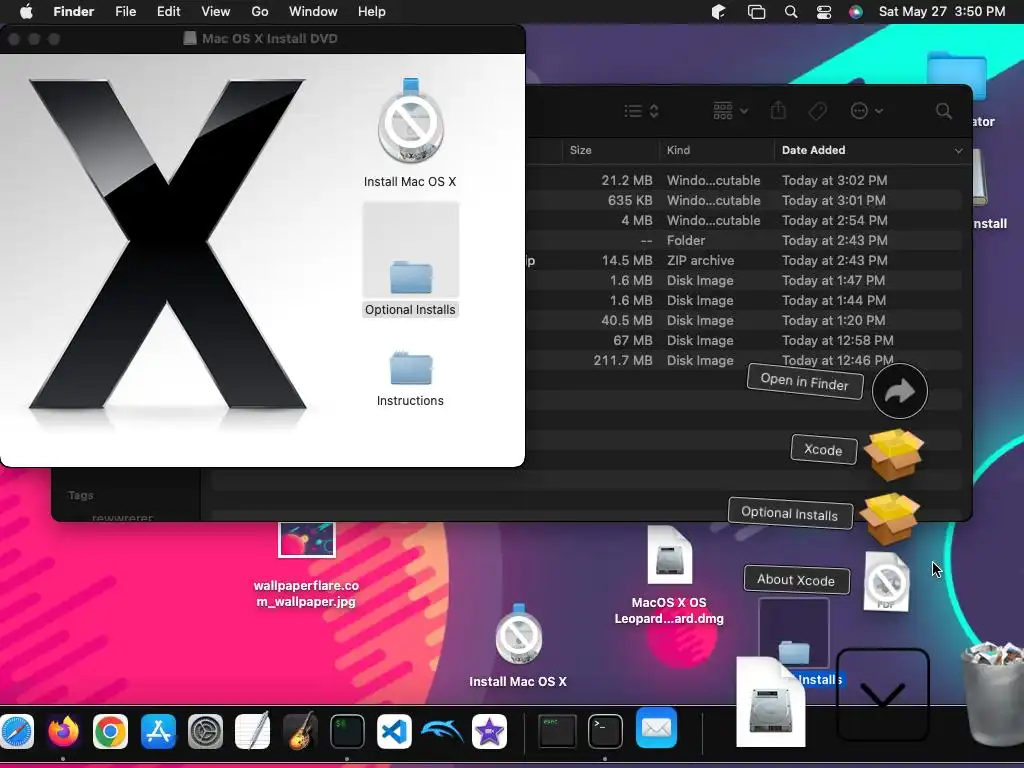Viewport: 1024px width, 768px height.
Task: Open the Xcode package in the stack
Action: (893, 454)
